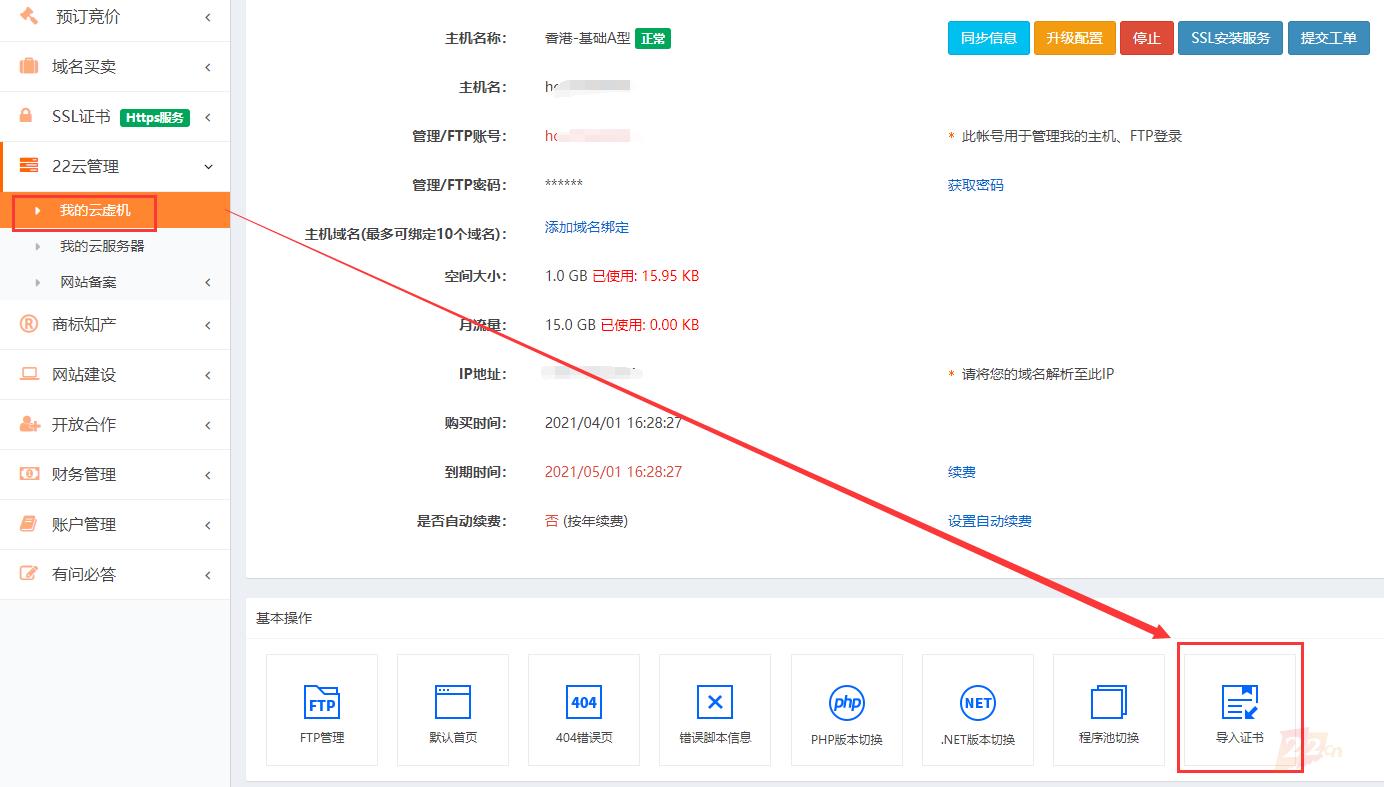Click the 请将您的域名解析至此IP note

point(1038,374)
